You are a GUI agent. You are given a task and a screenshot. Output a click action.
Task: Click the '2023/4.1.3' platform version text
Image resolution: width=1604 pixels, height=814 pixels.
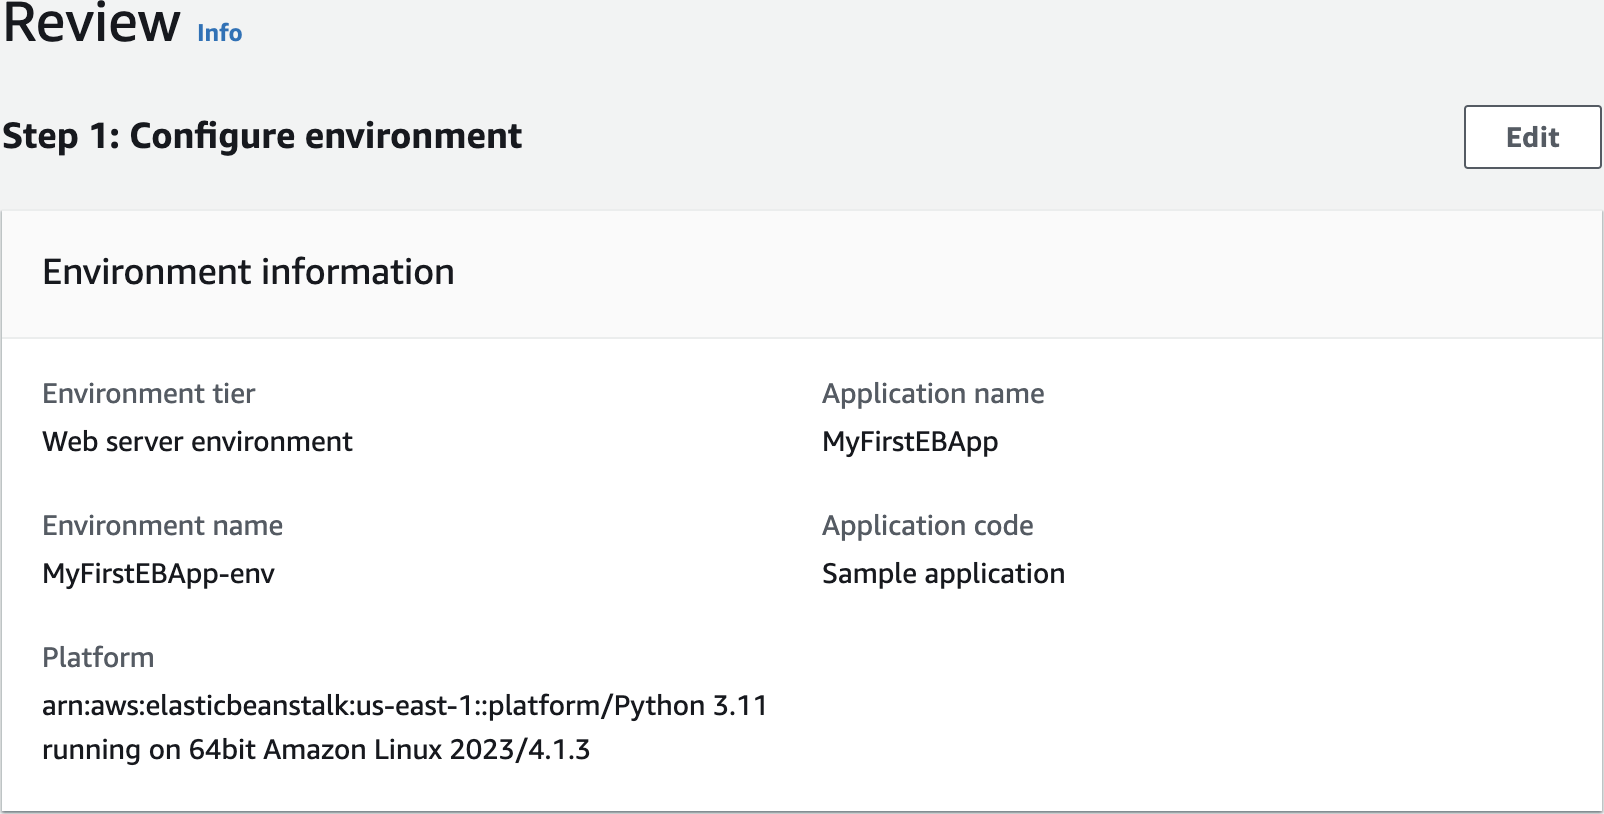(520, 750)
